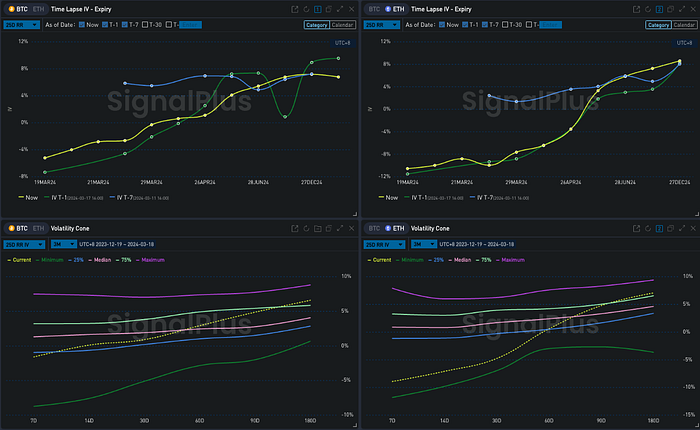Open the 3M period dropdown in BTC Volatility Cone
This screenshot has width=700, height=430.
[62, 243]
